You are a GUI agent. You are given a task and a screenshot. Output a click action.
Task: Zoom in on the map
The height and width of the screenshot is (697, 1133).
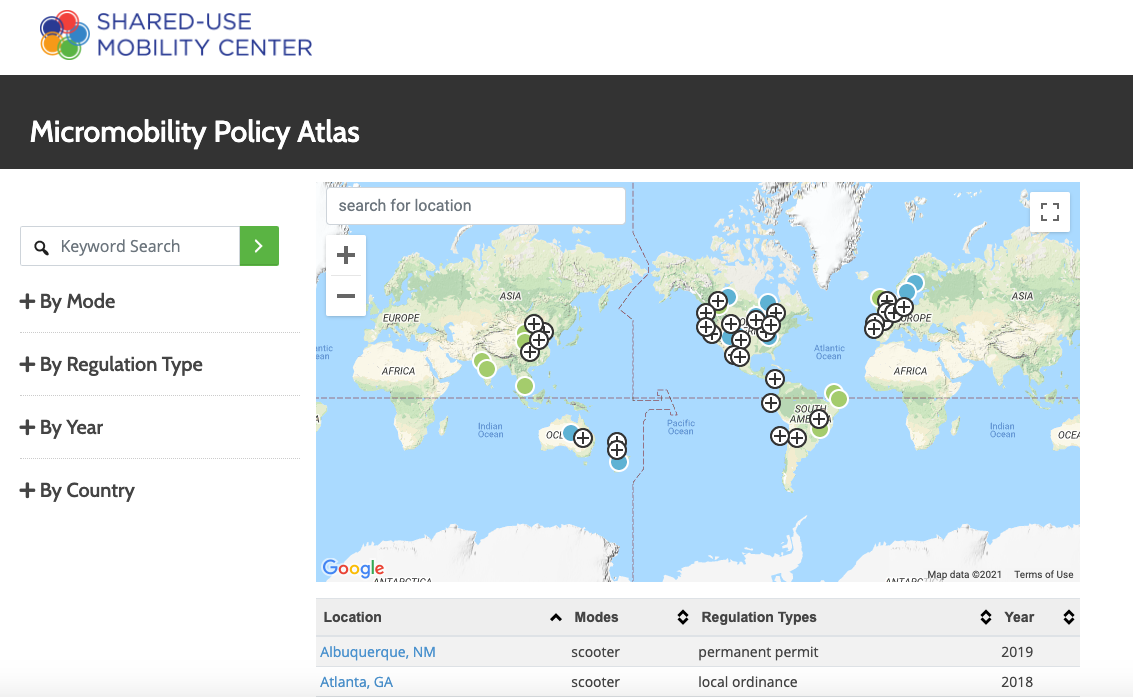(x=345, y=255)
